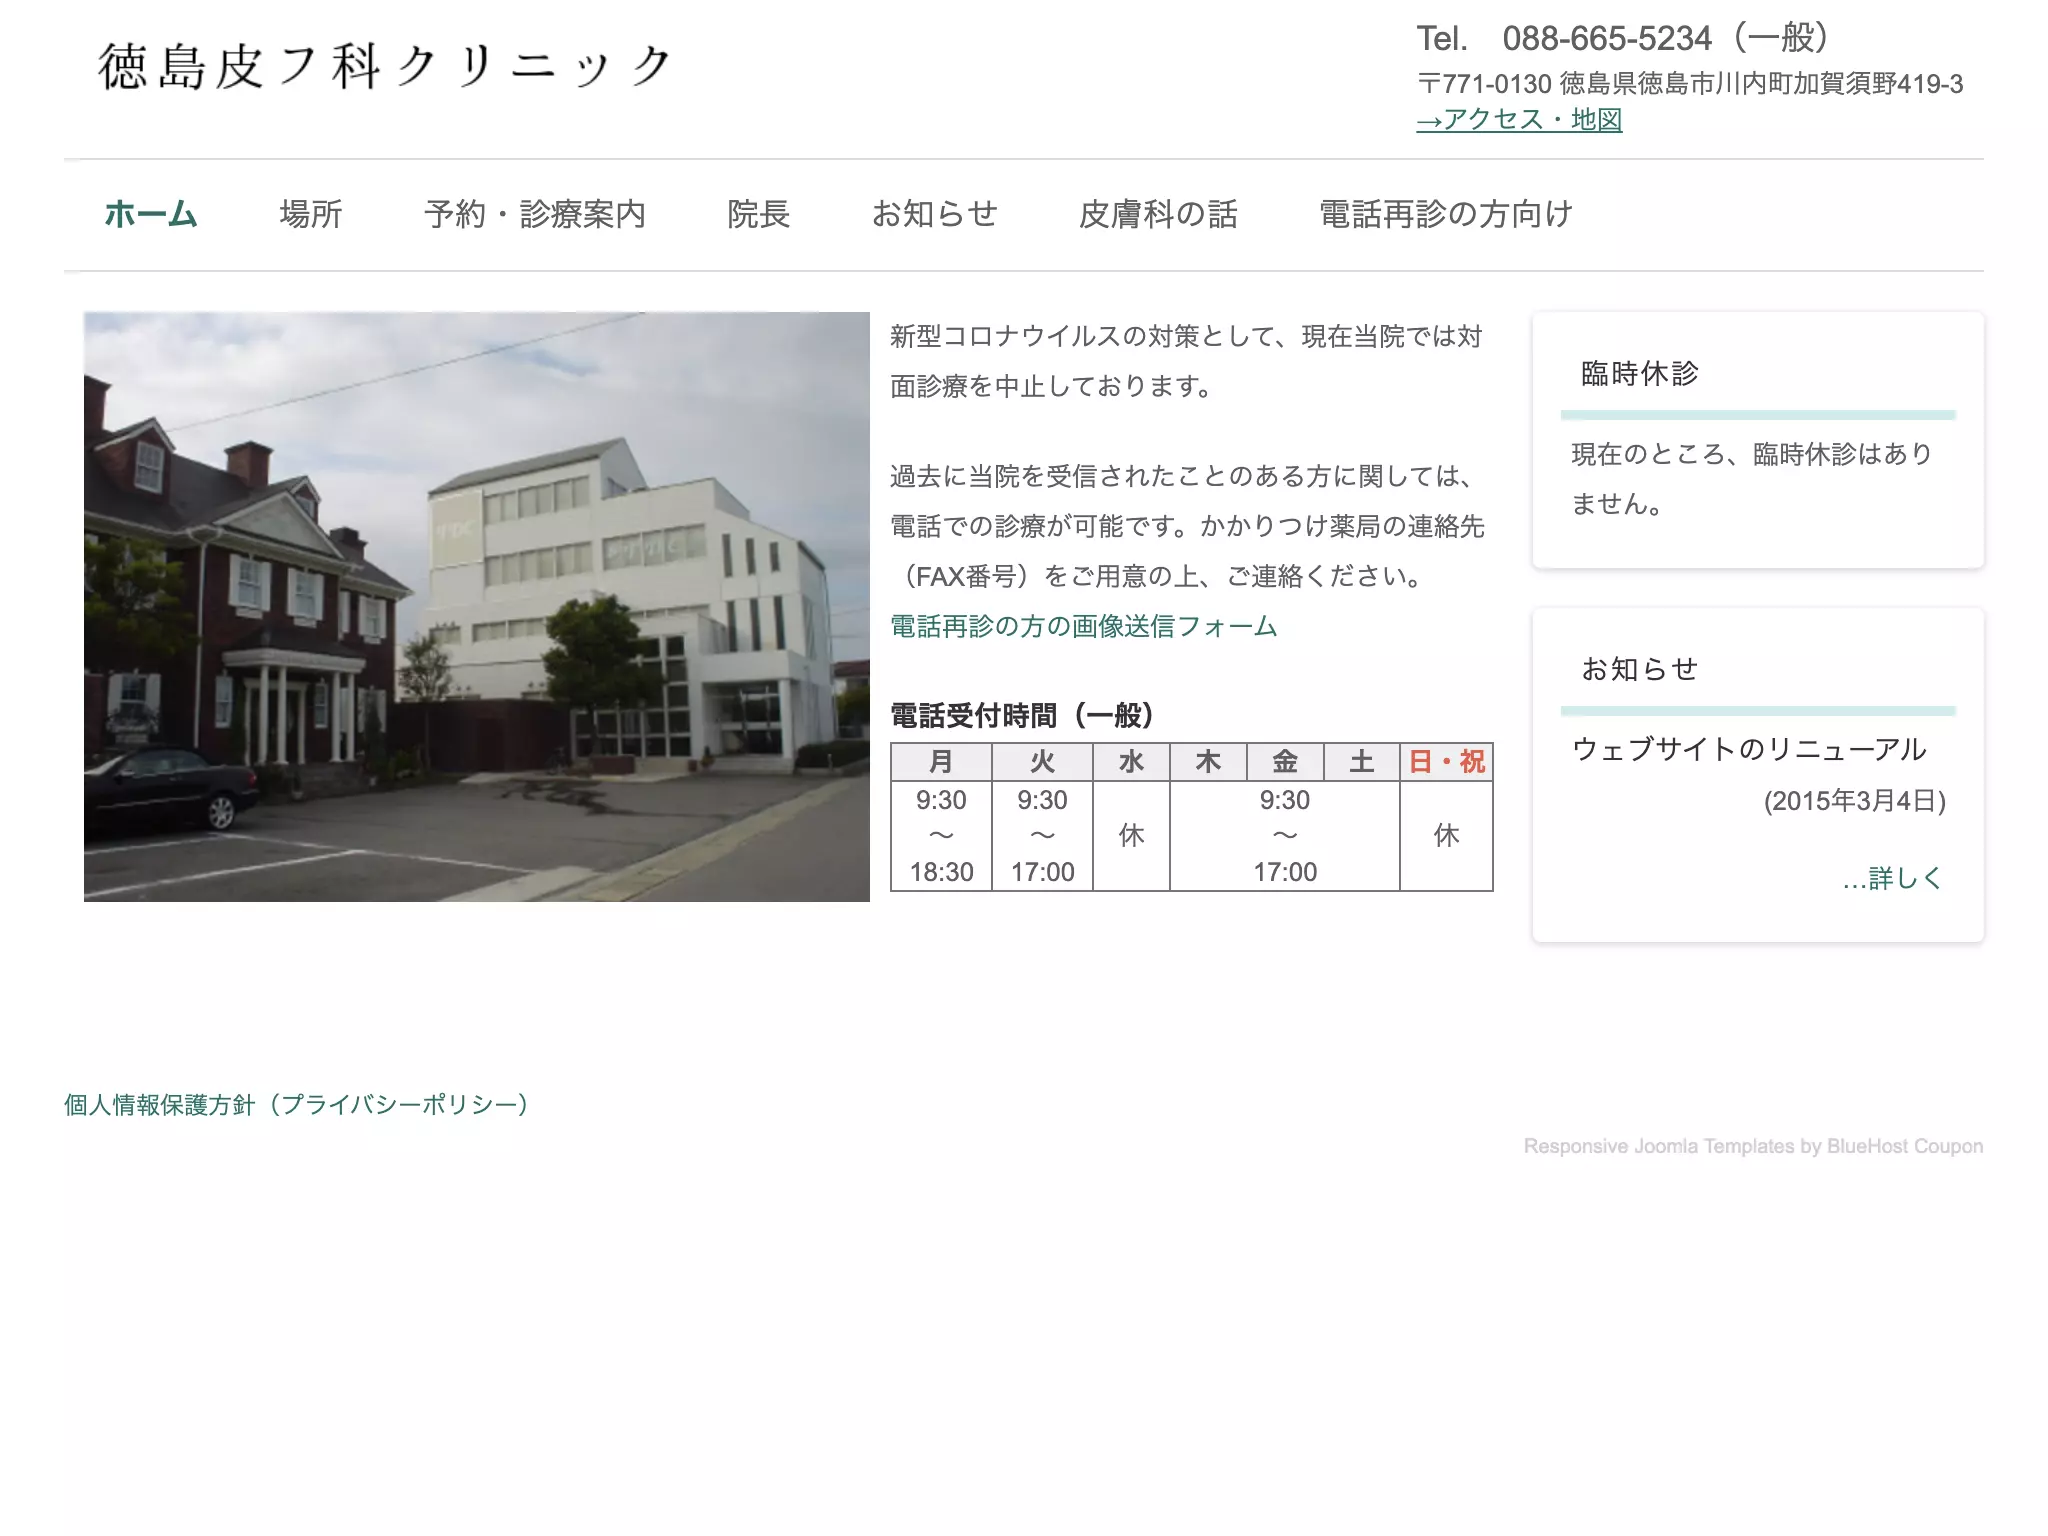Image resolution: width=2048 pixels, height=1536 pixels.
Task: Click ウェブサイトのリニューアル news title
Action: pyautogui.click(x=1749, y=749)
